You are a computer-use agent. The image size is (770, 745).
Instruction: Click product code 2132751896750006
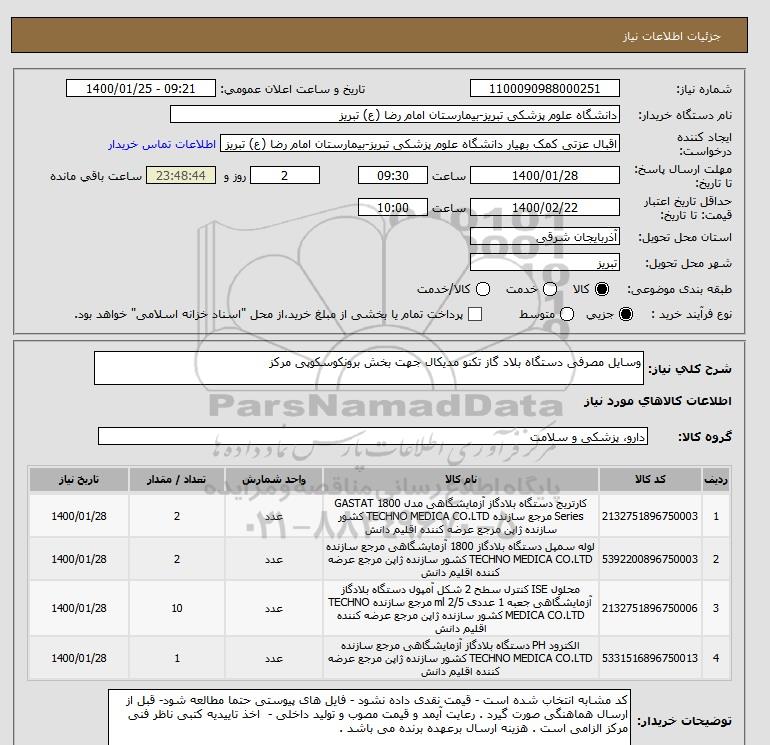[650, 608]
